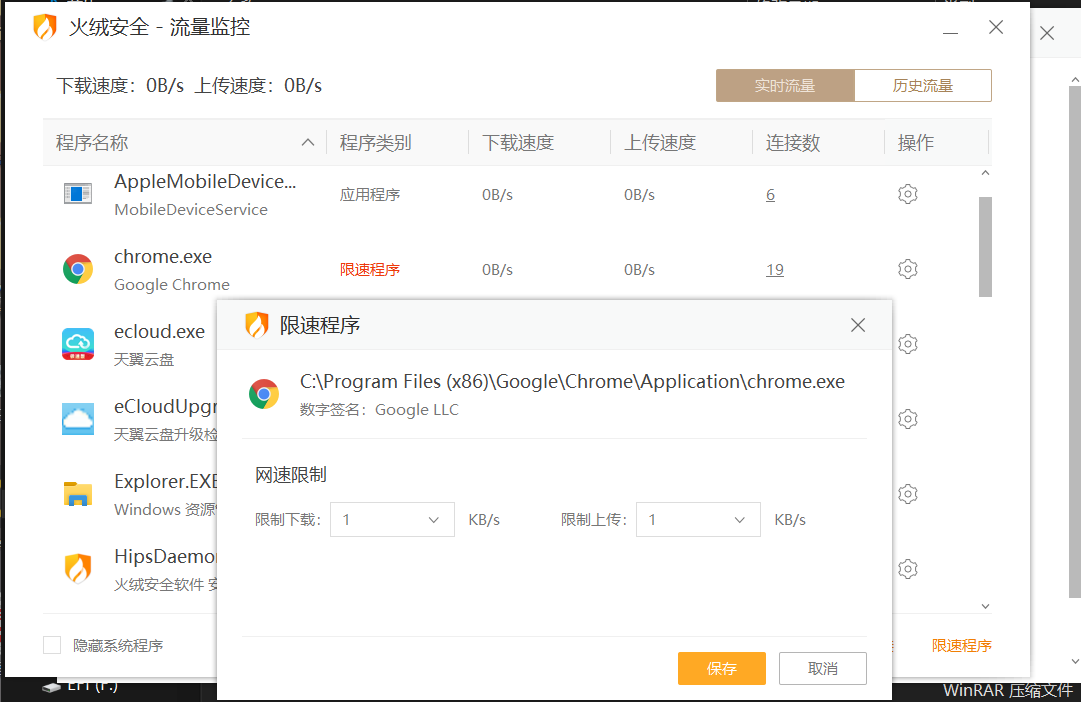Select the ecloud cloud disk icon
The height and width of the screenshot is (702, 1081).
78,344
